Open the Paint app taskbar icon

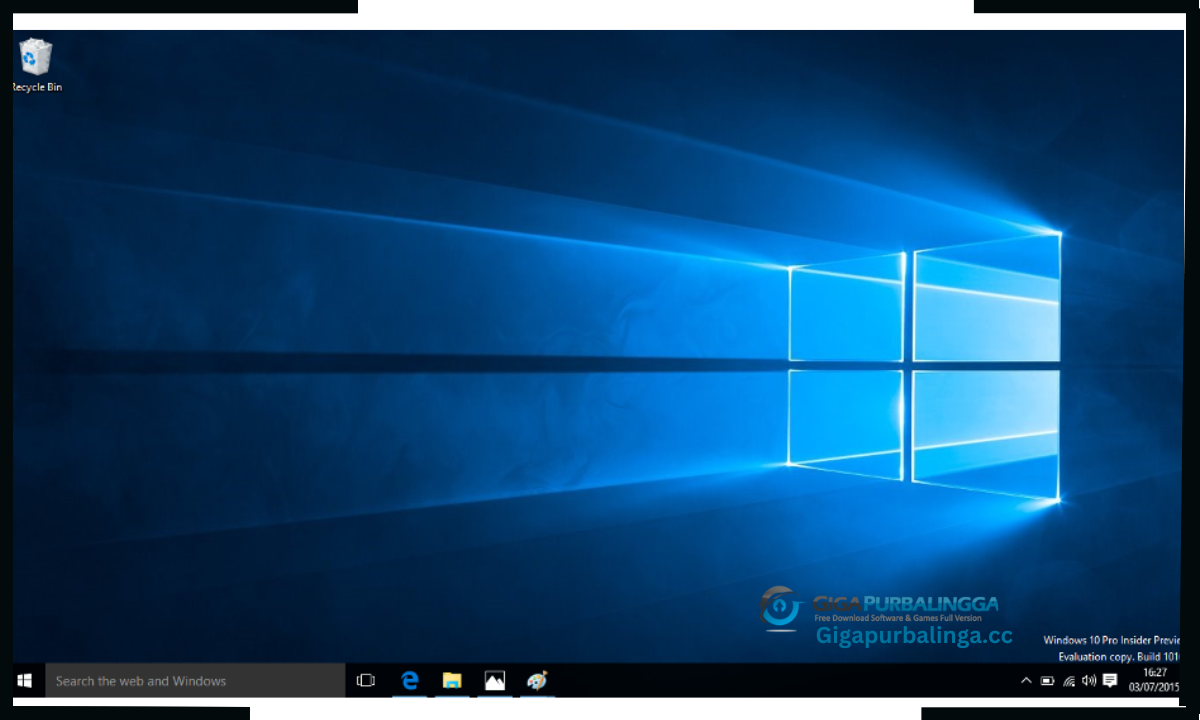point(538,681)
